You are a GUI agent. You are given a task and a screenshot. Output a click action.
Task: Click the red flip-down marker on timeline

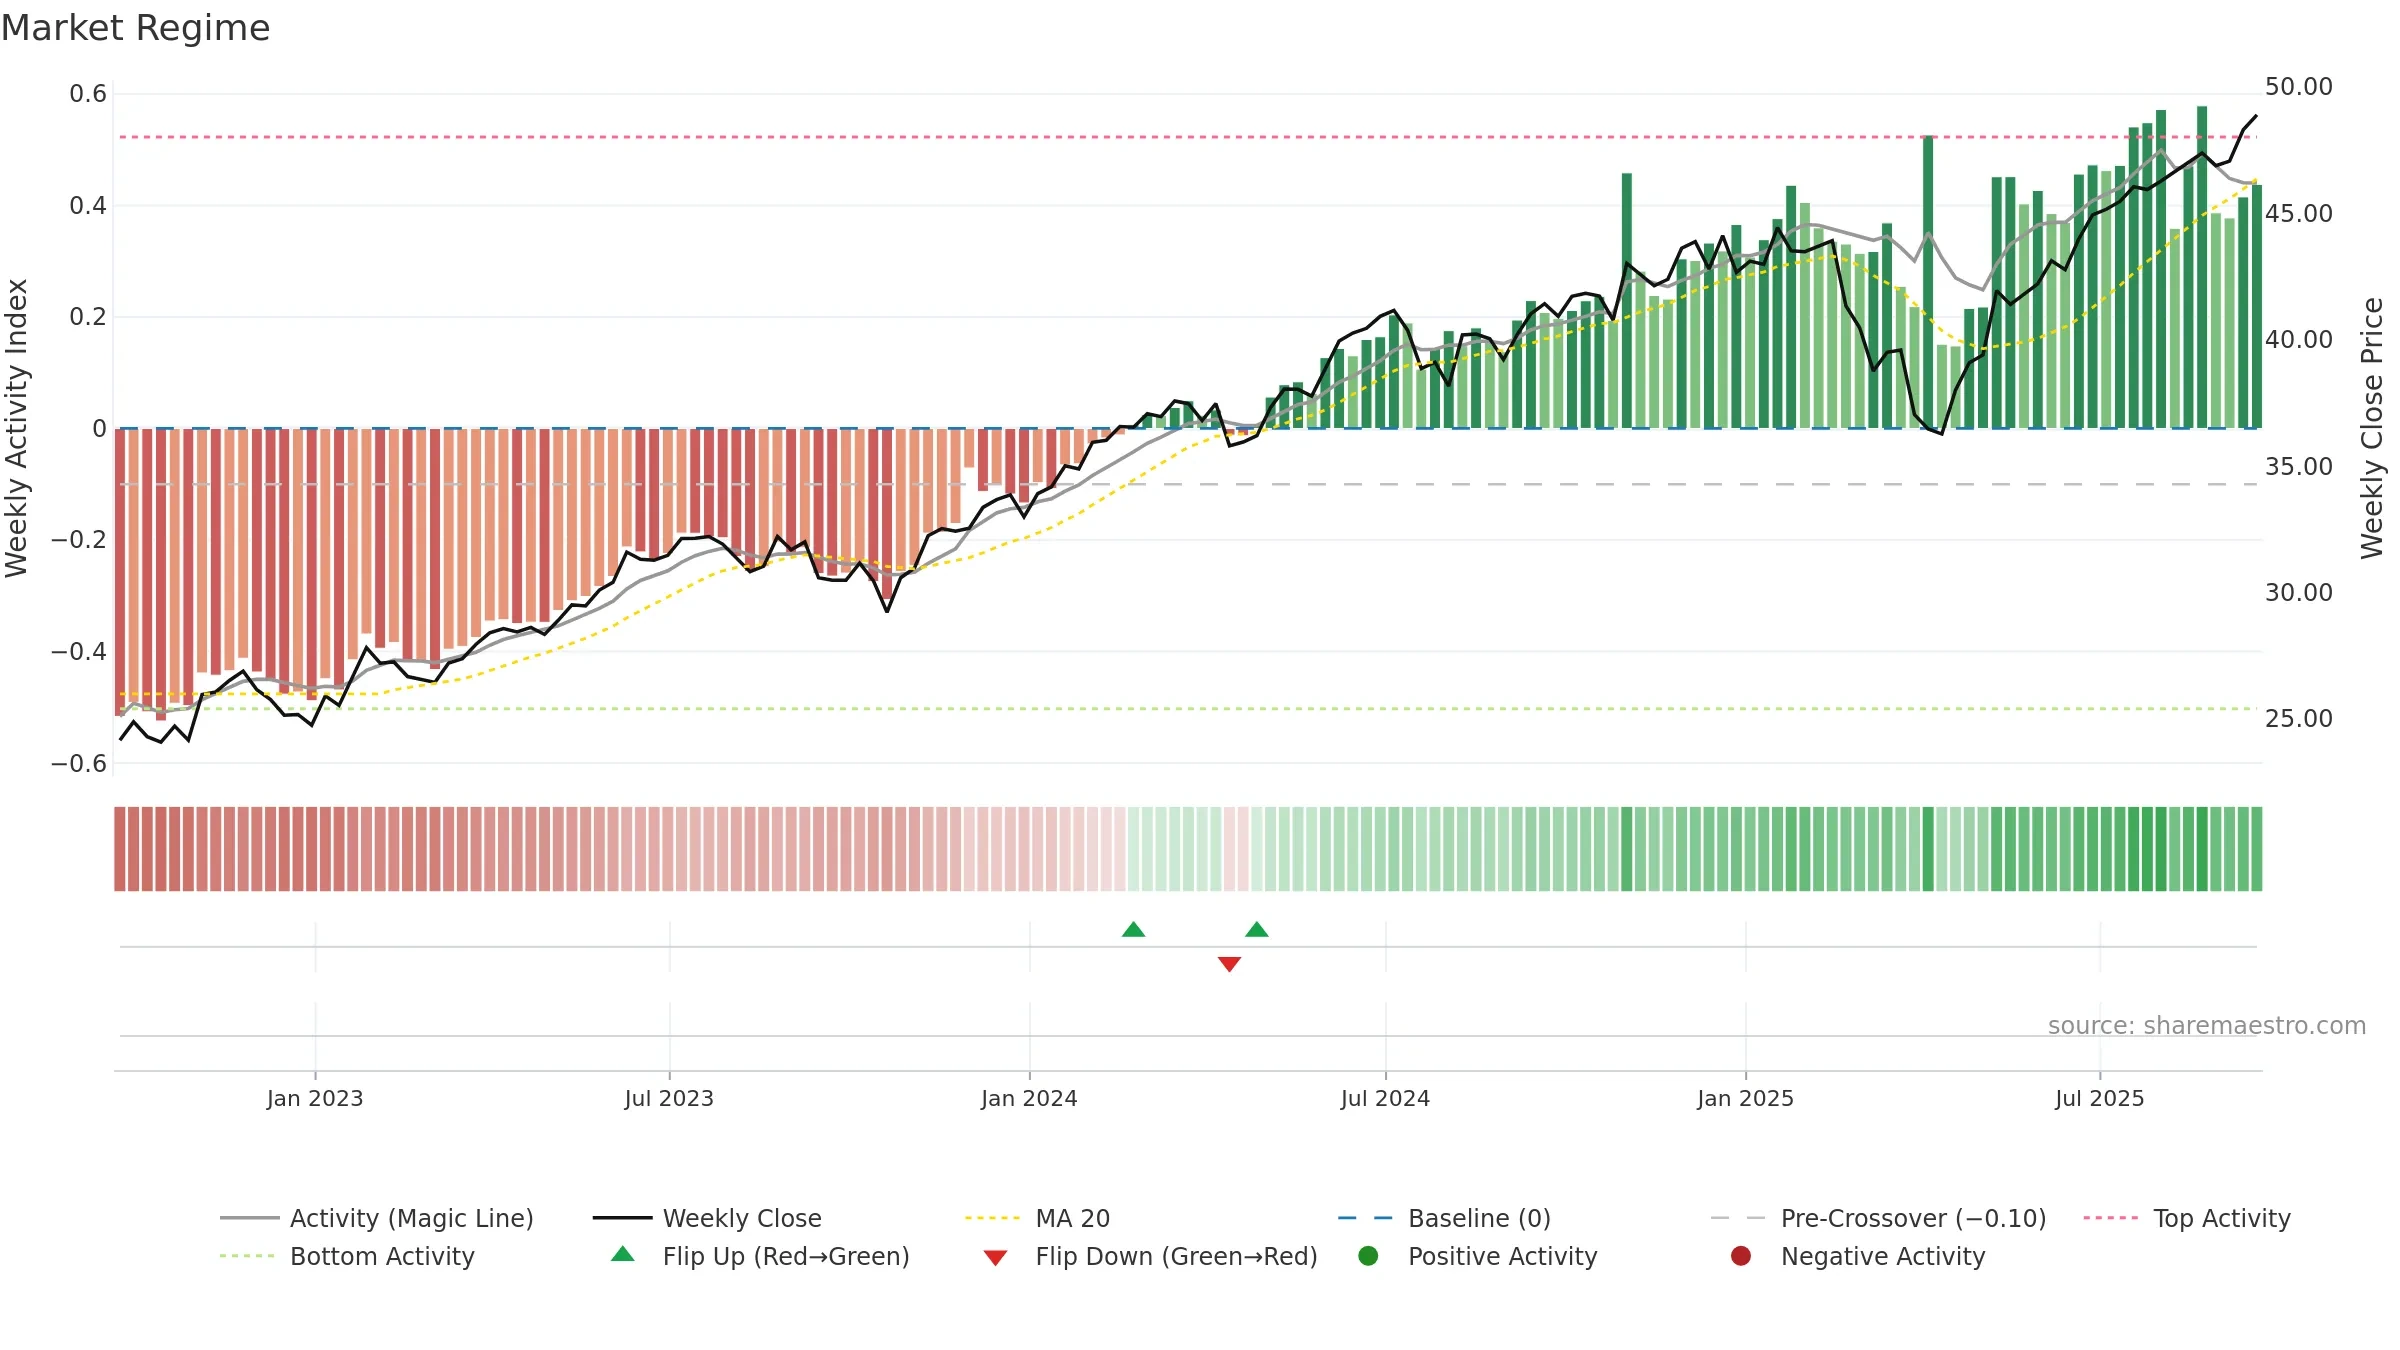point(1229,964)
